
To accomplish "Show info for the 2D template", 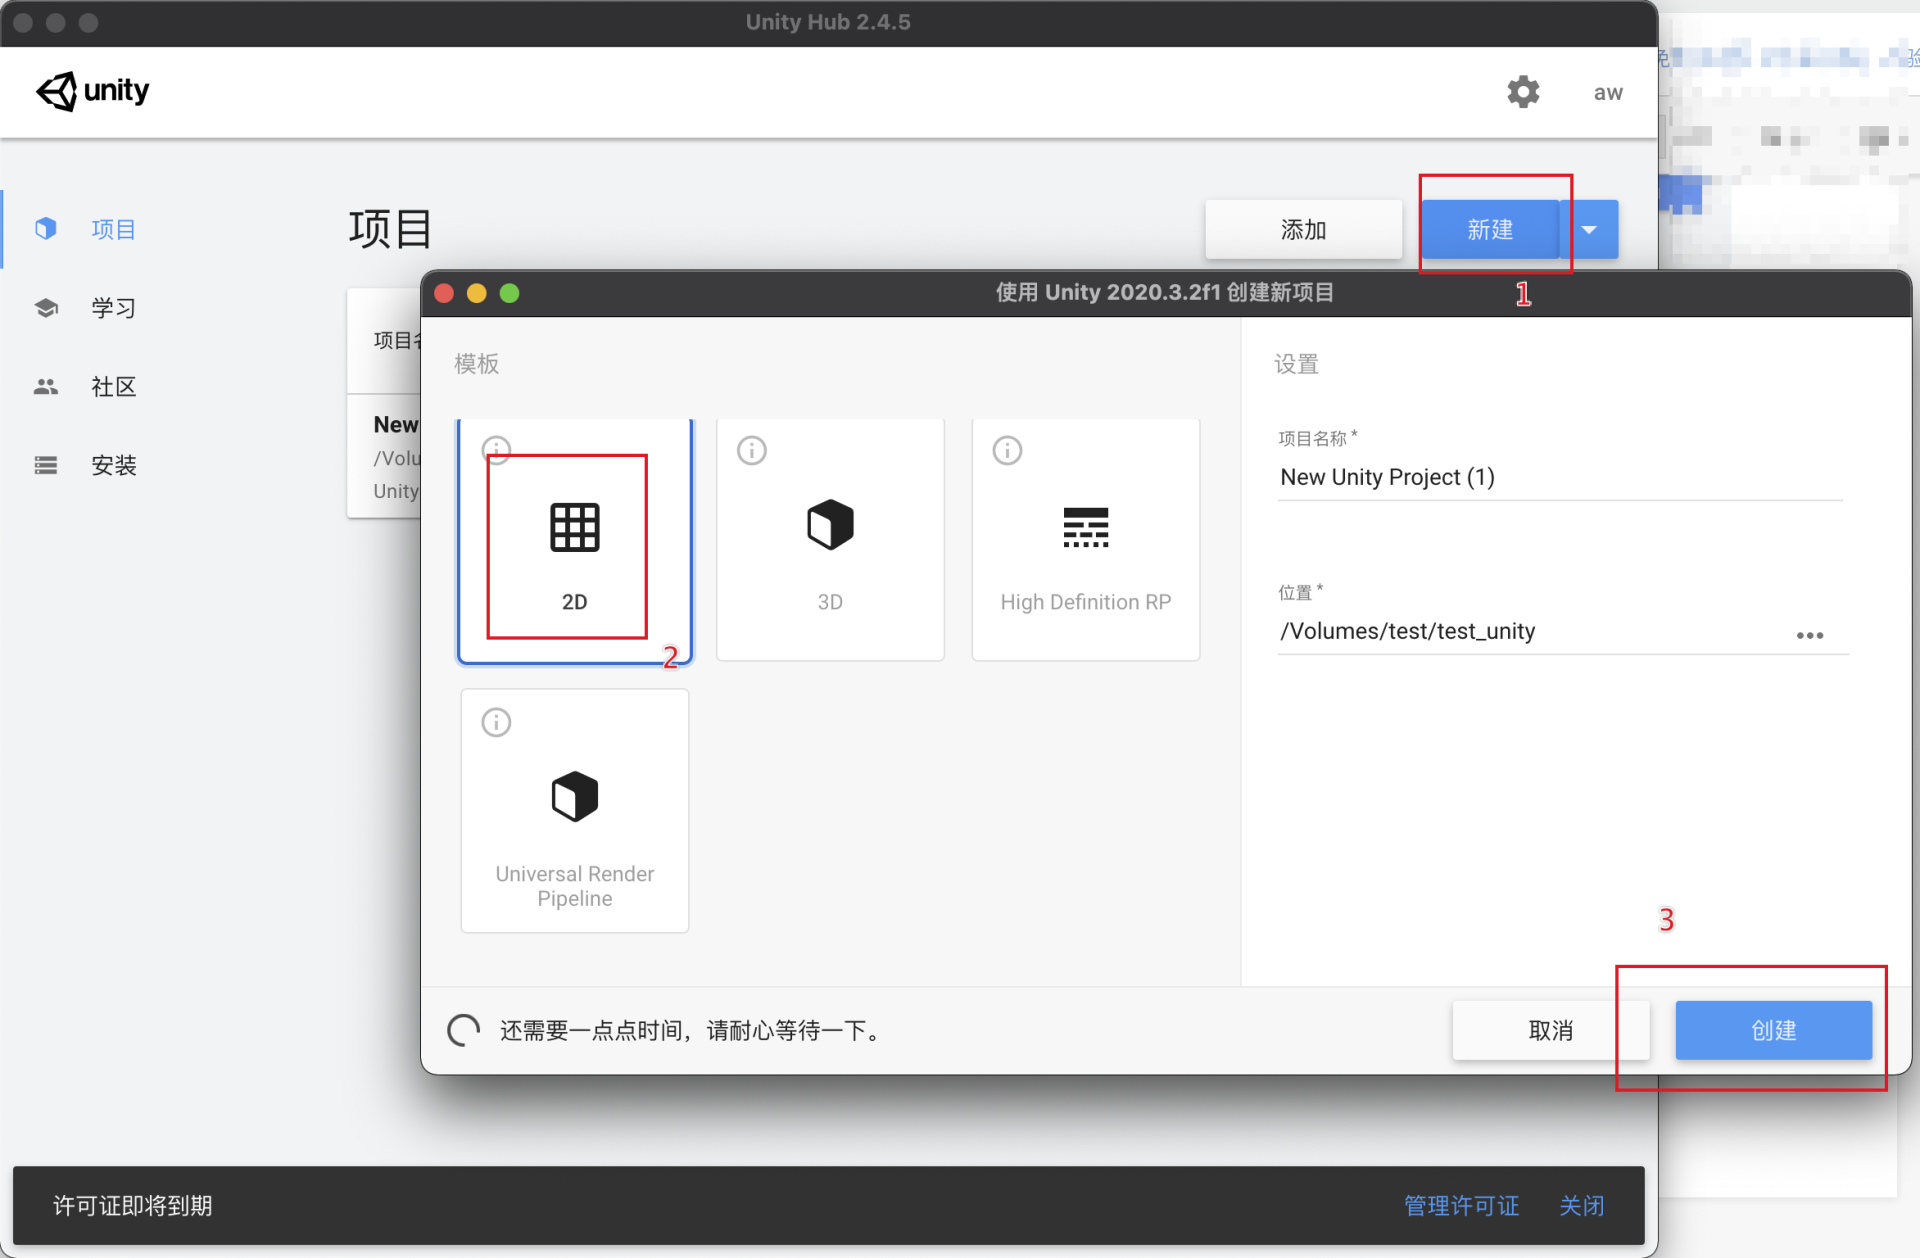I will coord(497,450).
